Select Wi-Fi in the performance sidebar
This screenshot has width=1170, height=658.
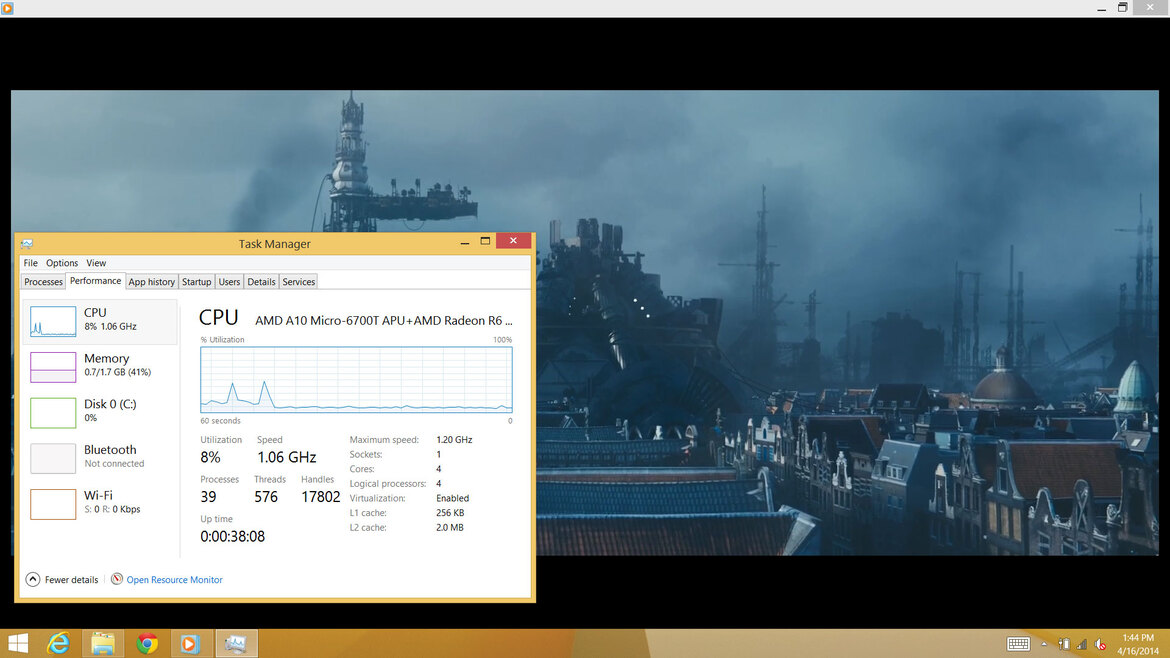100,504
